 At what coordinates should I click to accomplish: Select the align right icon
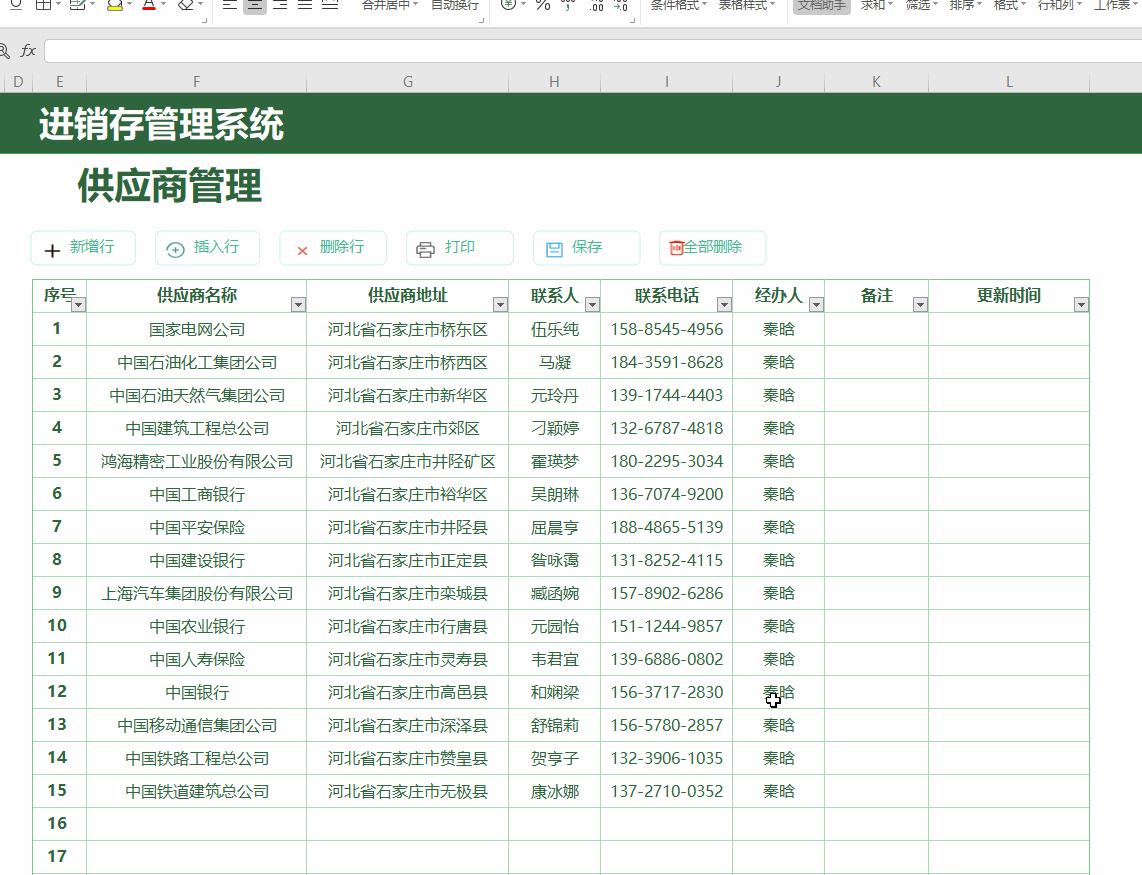(x=279, y=7)
